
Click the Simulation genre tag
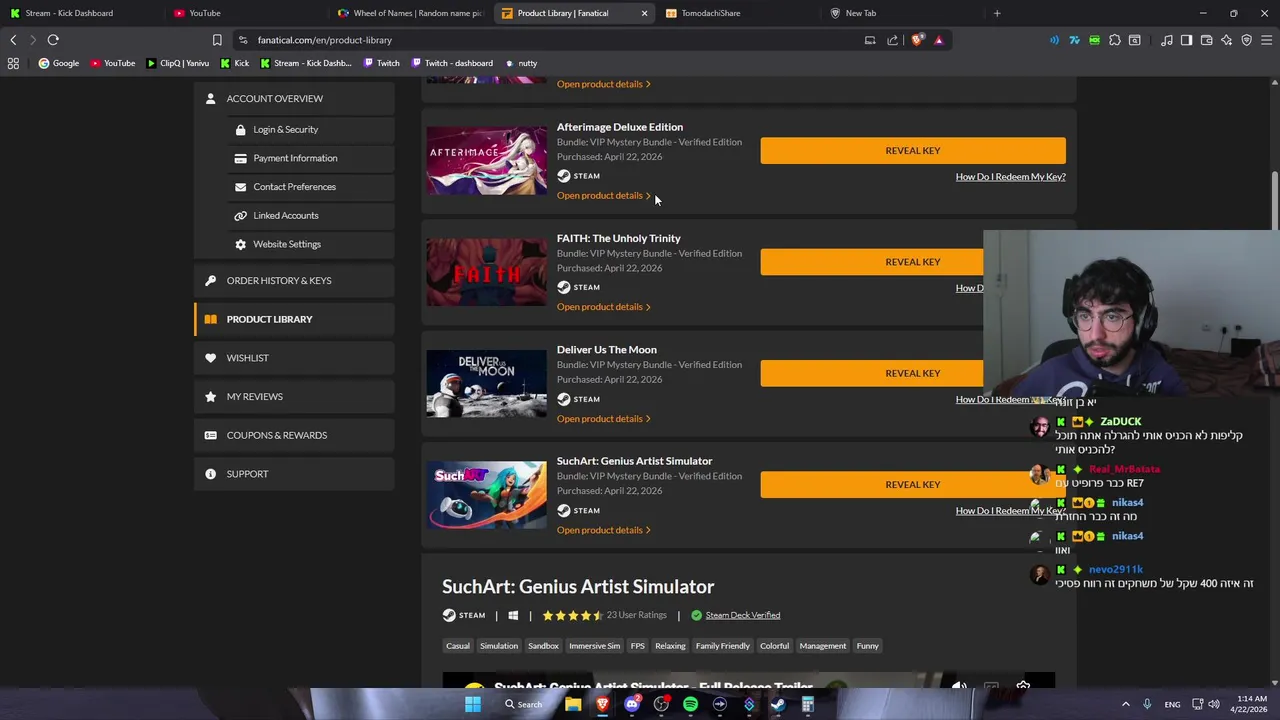[498, 646]
